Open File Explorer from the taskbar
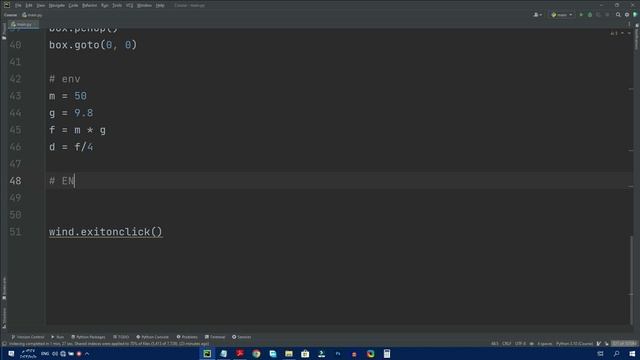This screenshot has width=640, height=360. pyautogui.click(x=289, y=353)
